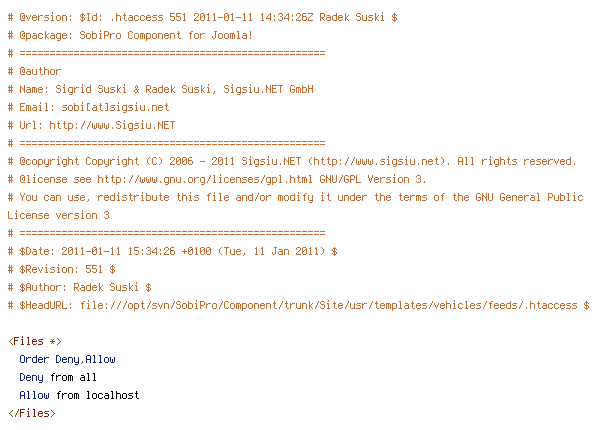This screenshot has height=430, width=600.
Task: Select the Deny from all directive
Action: click(x=58, y=377)
